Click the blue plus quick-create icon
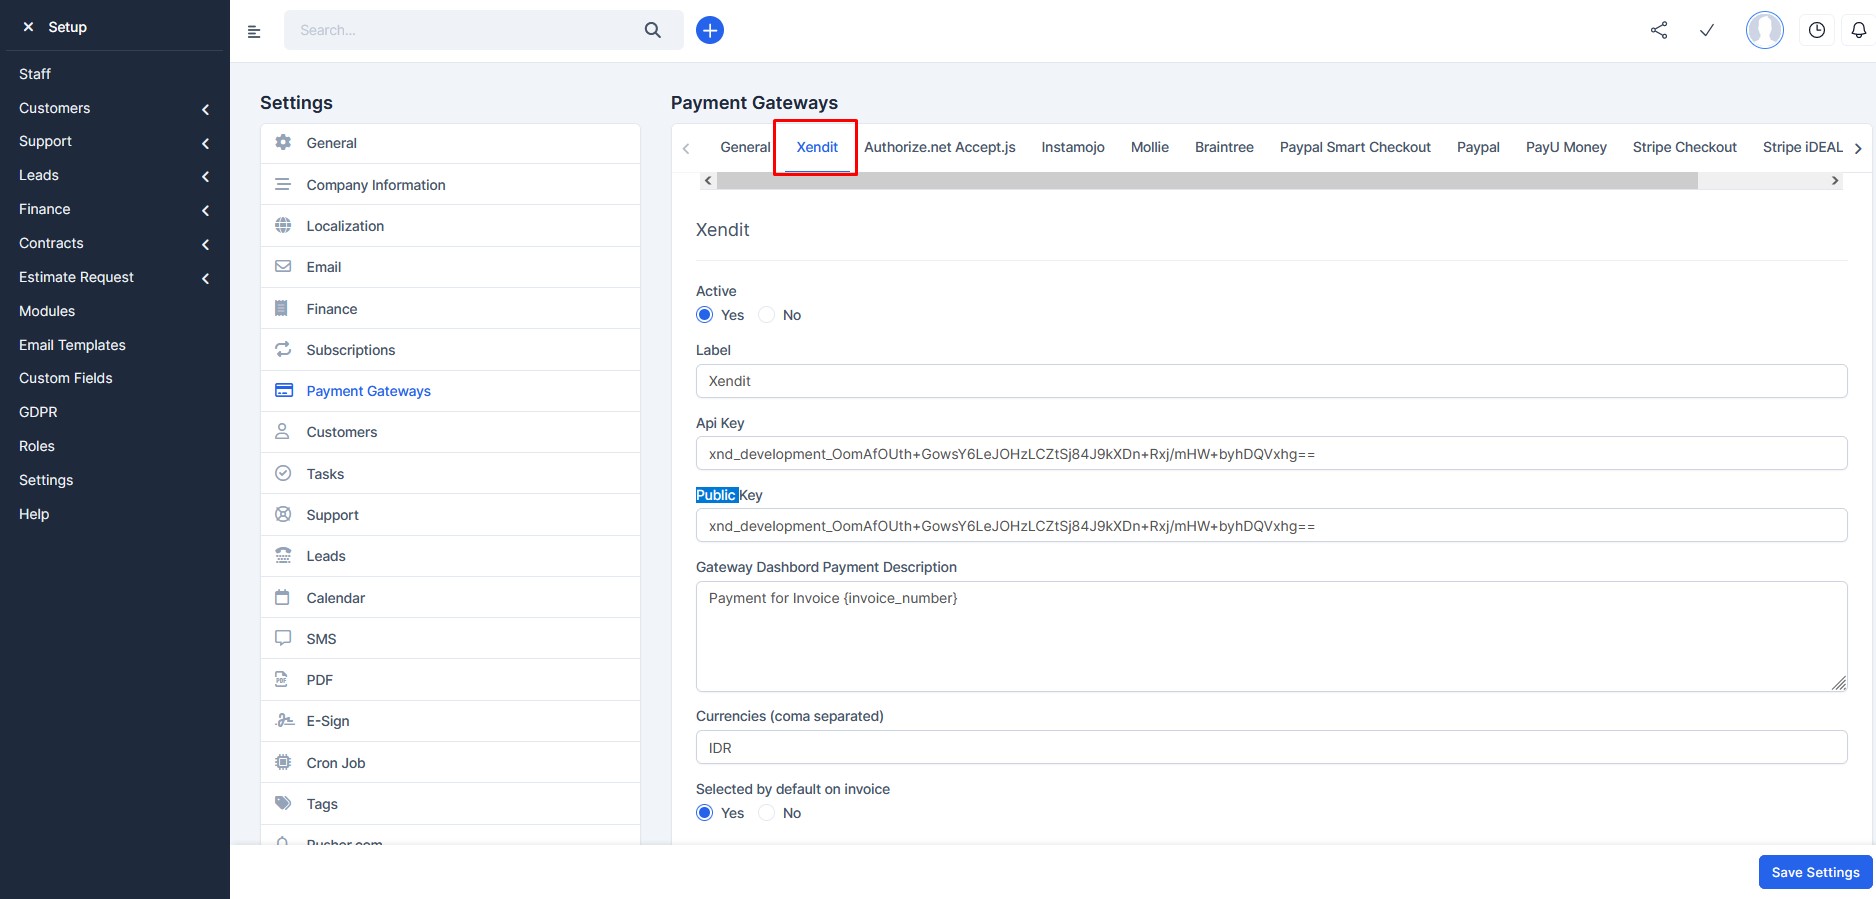This screenshot has width=1876, height=899. click(x=710, y=30)
